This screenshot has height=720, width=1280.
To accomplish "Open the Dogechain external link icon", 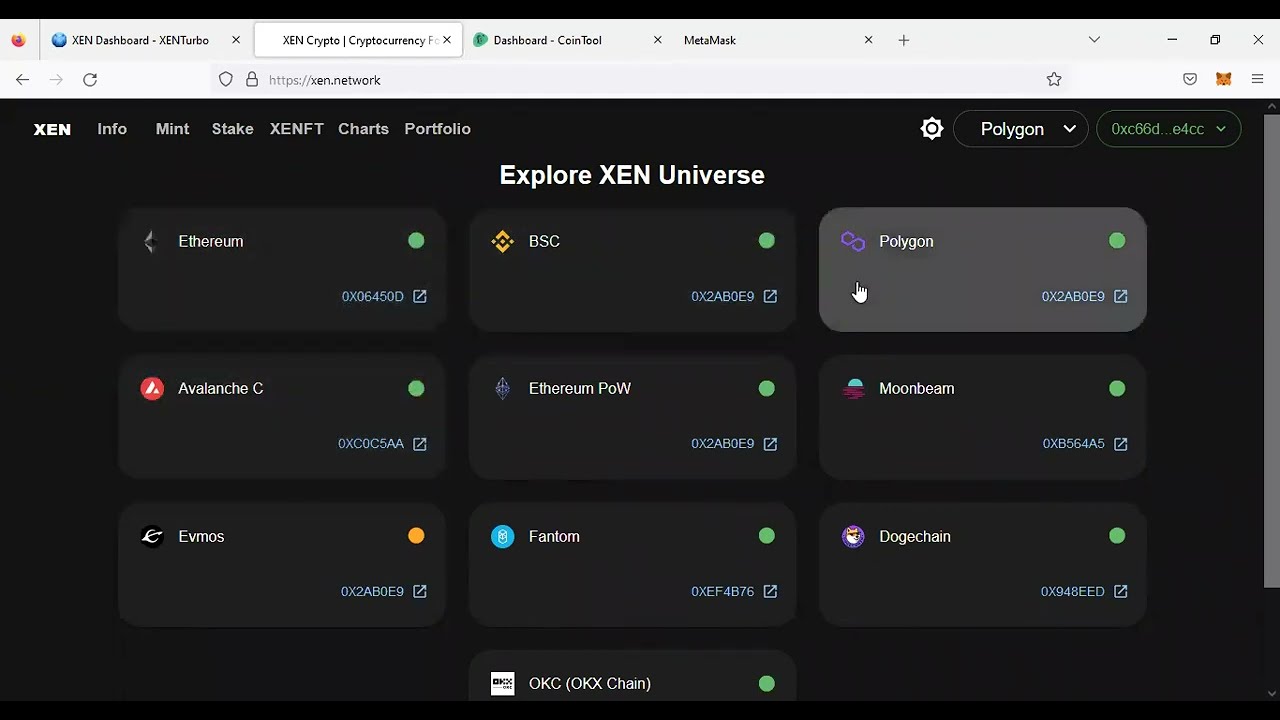I will (1121, 592).
